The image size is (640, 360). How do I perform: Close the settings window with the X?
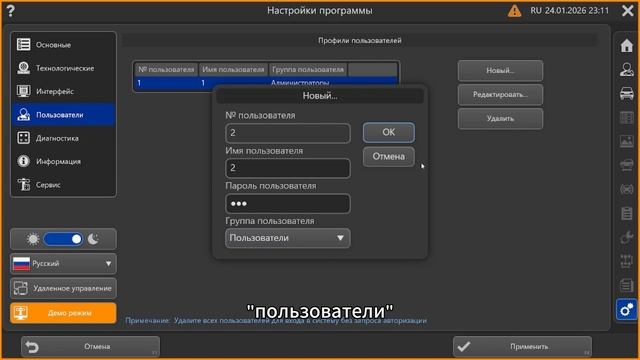pos(628,11)
